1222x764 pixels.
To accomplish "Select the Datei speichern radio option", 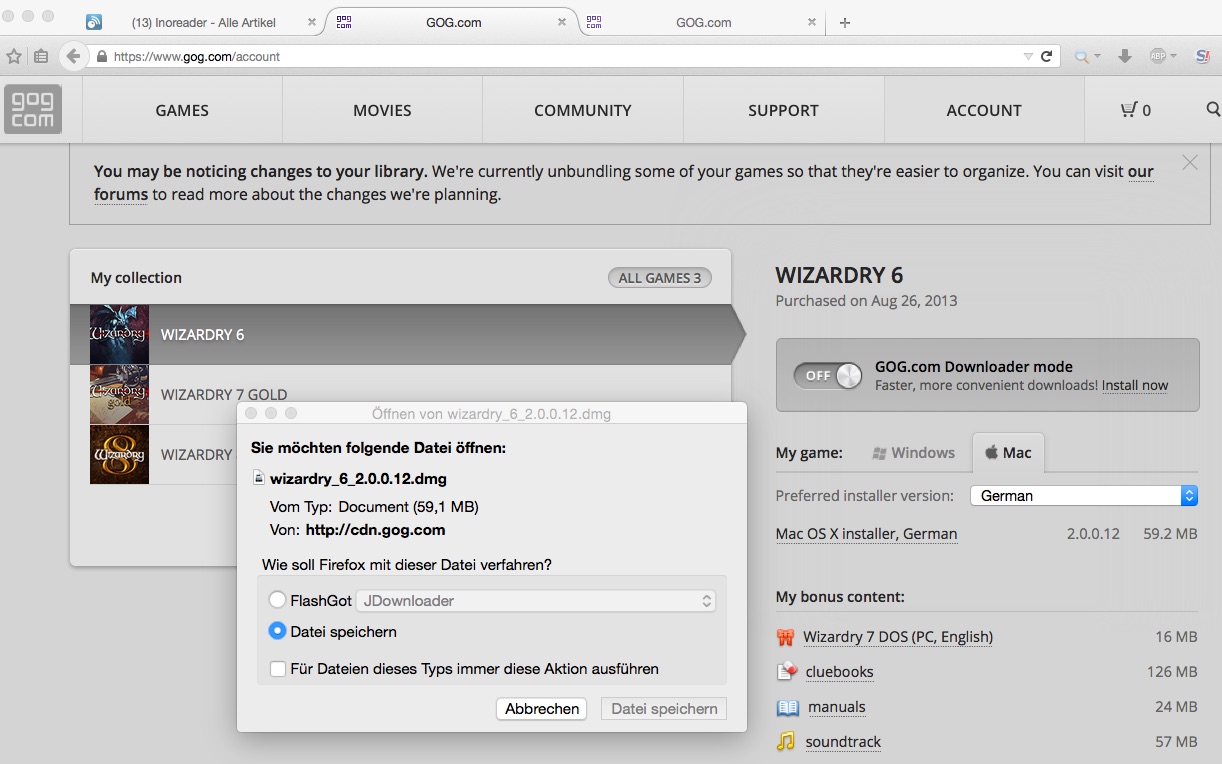I will (277, 631).
